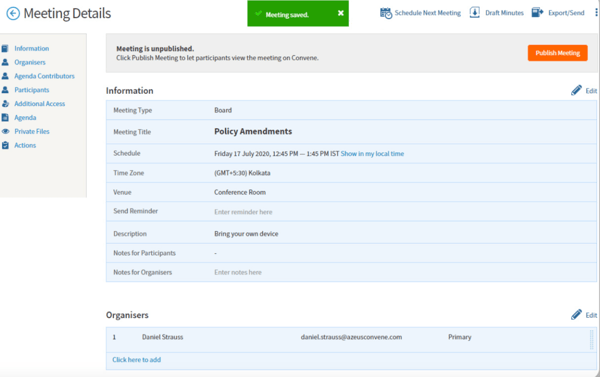Image resolution: width=600 pixels, height=377 pixels.
Task: Click the '(GMT+5:30) Kolkata' time zone value
Action: click(x=242, y=173)
